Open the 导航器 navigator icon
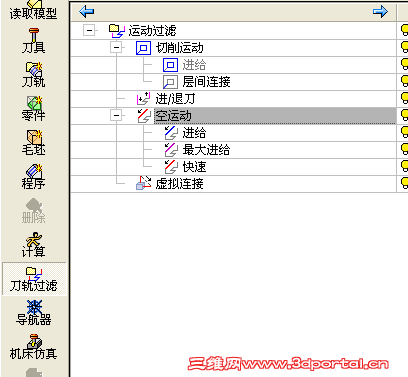The image size is (408, 377). pyautogui.click(x=34, y=313)
